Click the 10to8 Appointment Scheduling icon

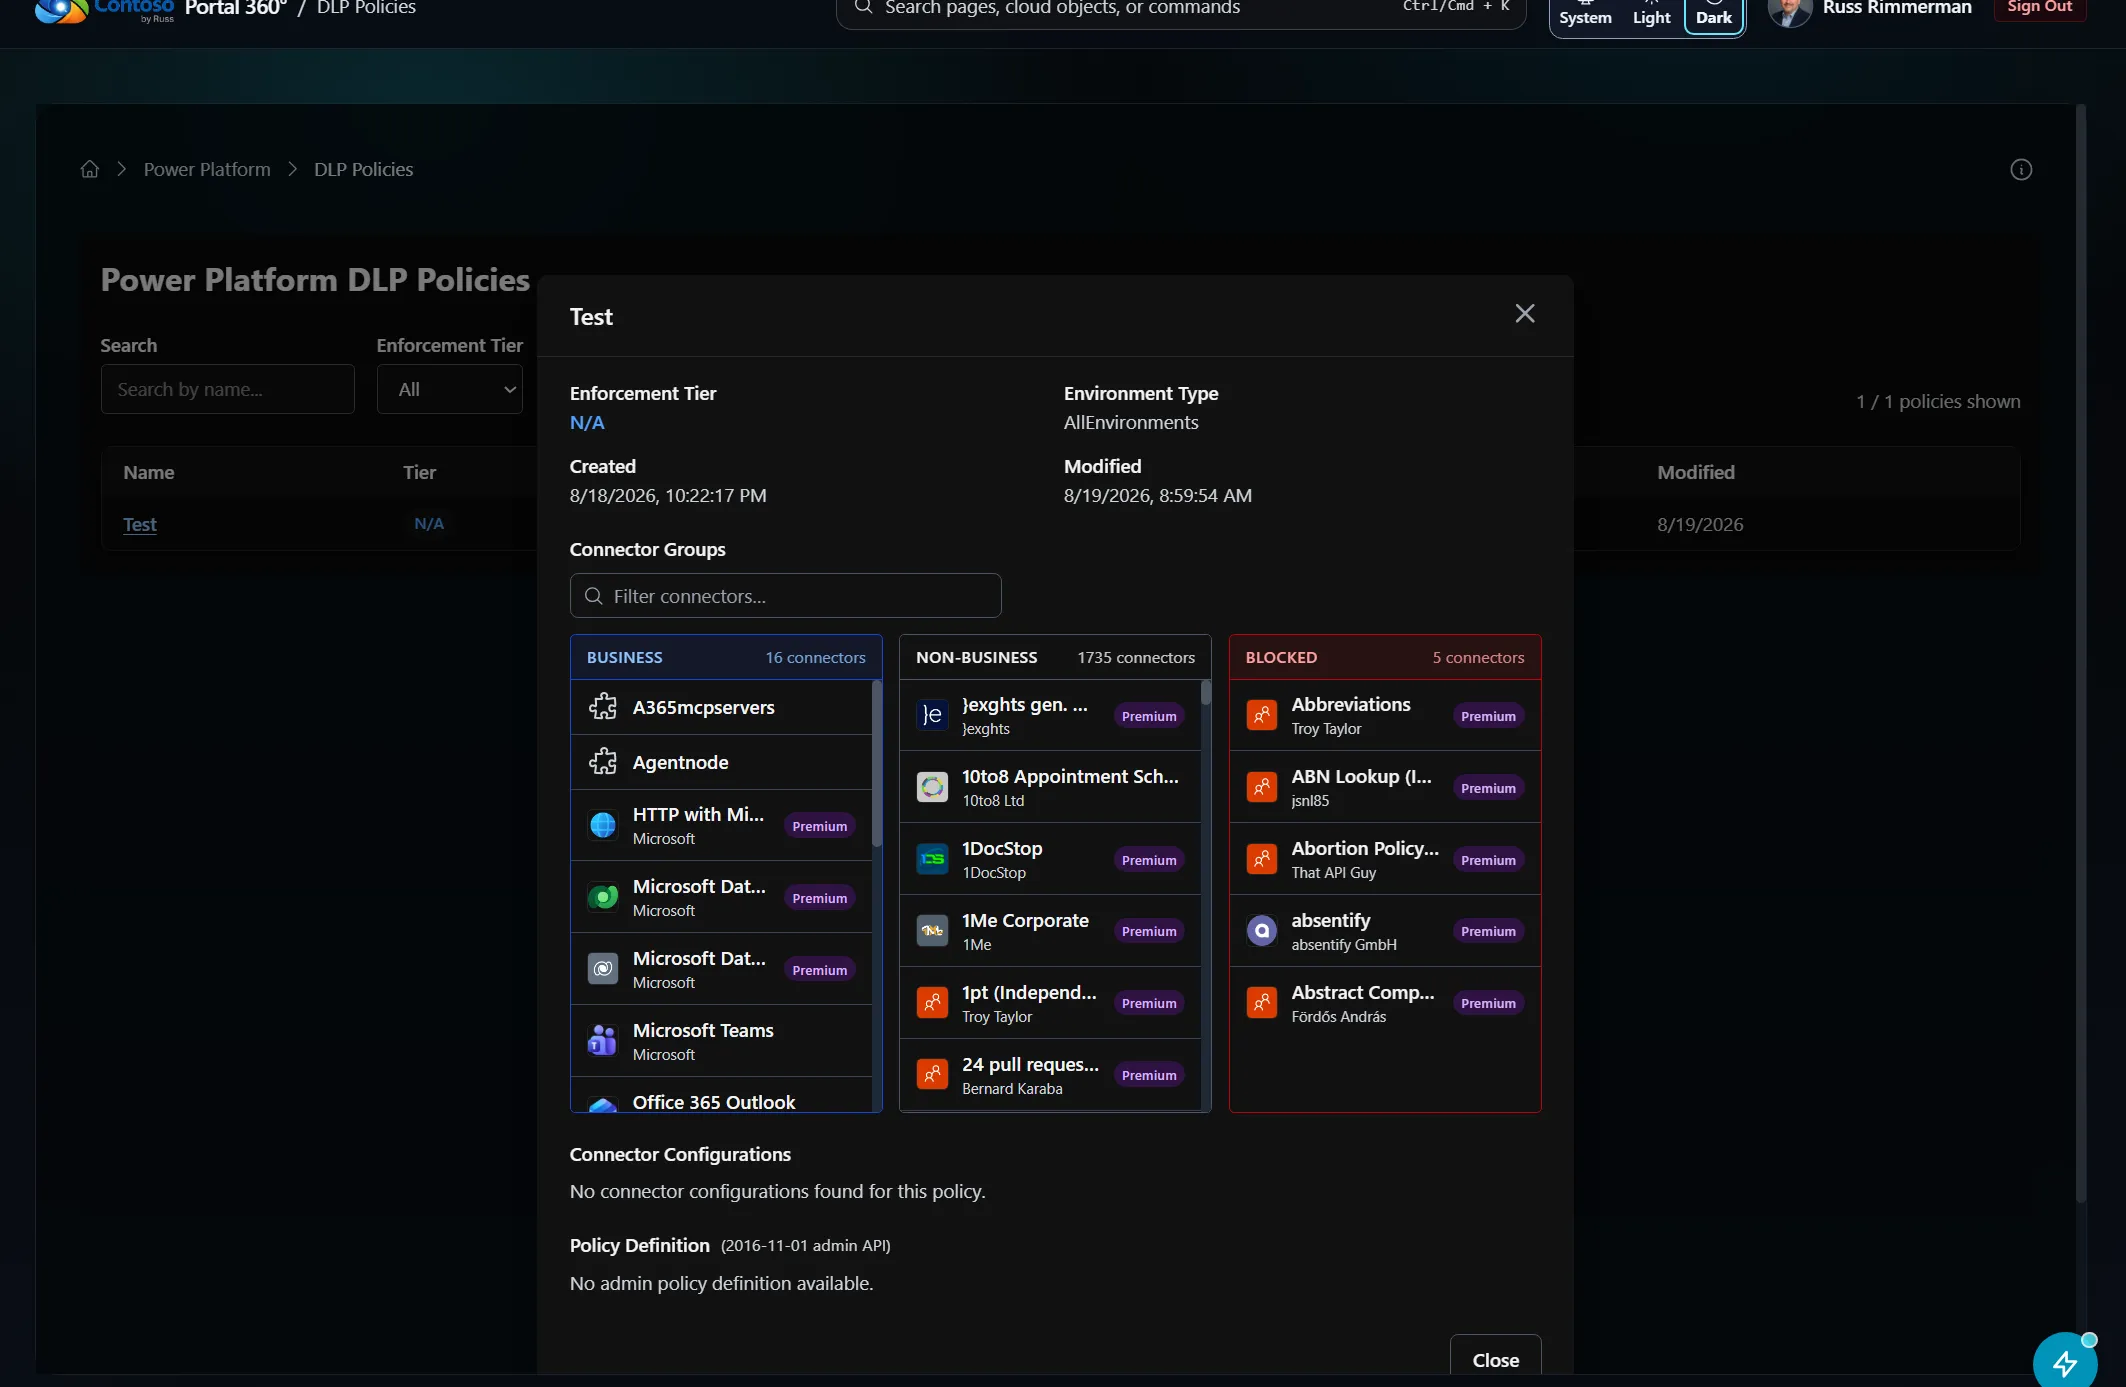point(932,787)
